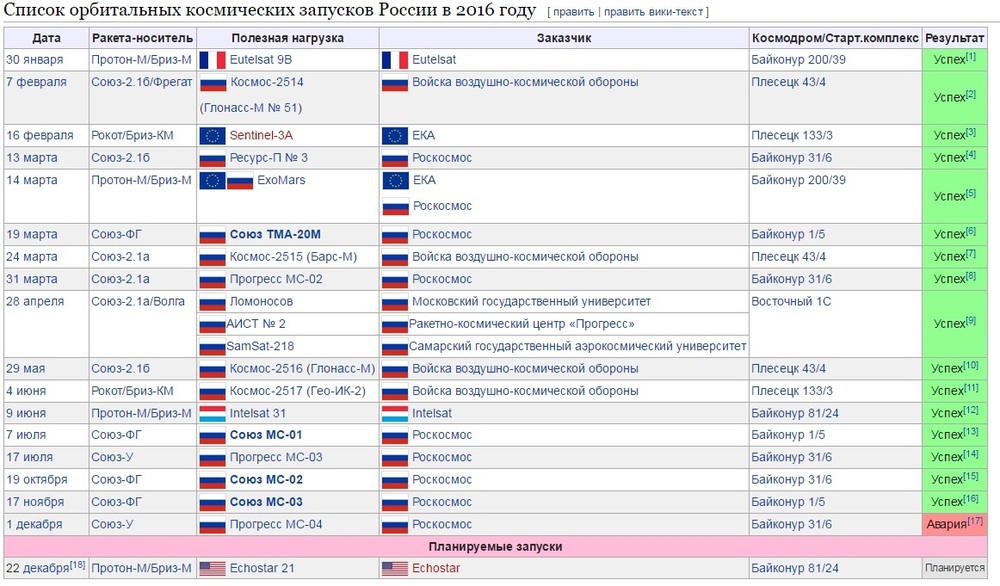Click the Дата column header

[46, 38]
